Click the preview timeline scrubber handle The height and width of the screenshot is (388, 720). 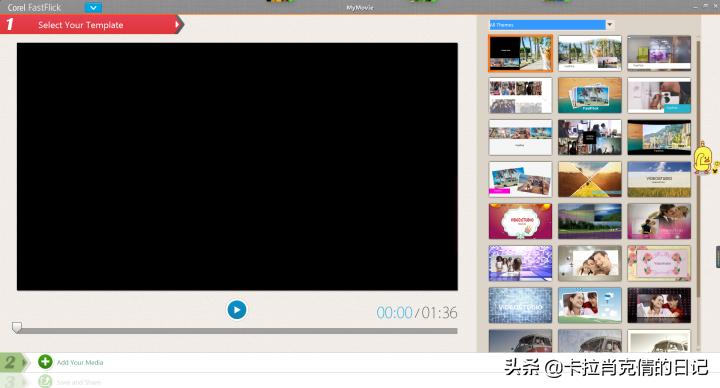point(17,327)
